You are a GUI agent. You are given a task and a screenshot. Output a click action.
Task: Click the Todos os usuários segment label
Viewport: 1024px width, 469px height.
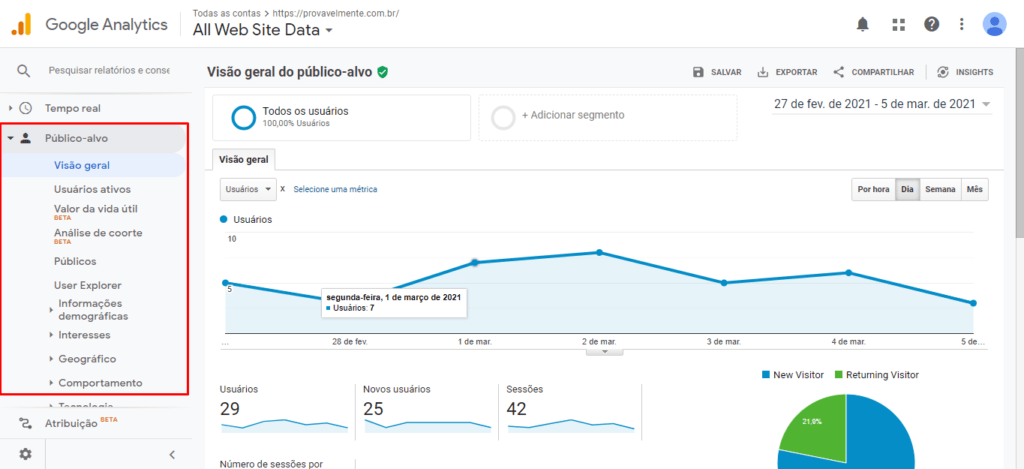[x=306, y=112]
